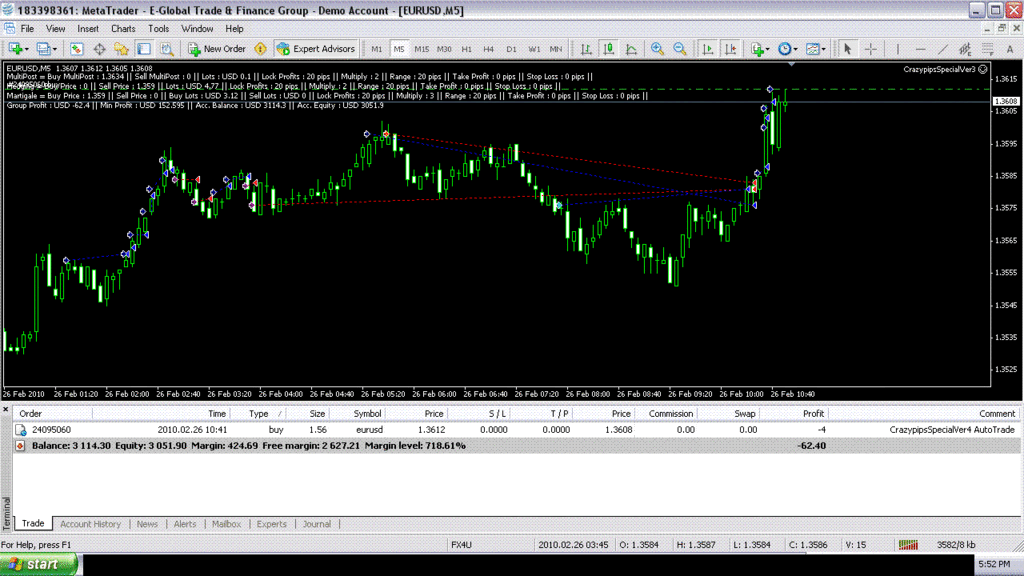
Task: Expand the Templates dropdown arrow
Action: (824, 49)
